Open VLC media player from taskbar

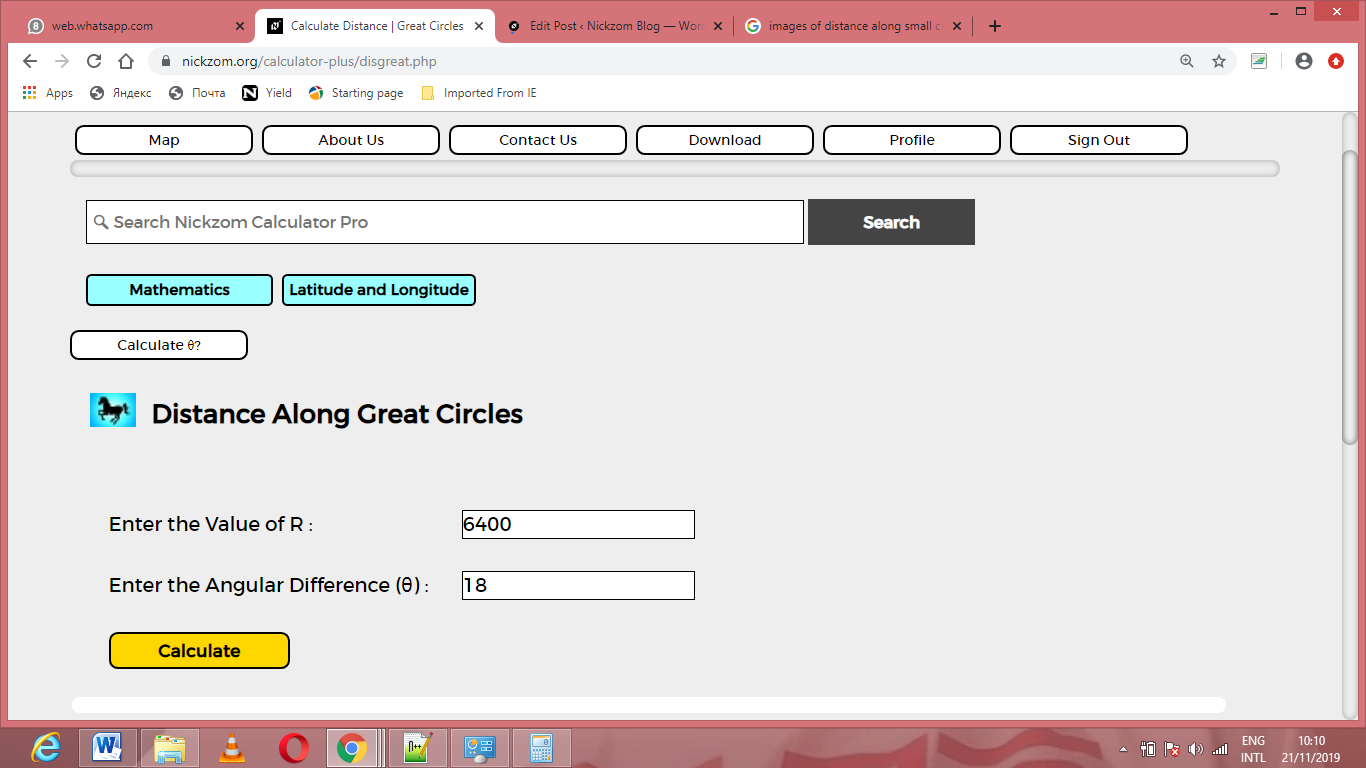point(231,748)
